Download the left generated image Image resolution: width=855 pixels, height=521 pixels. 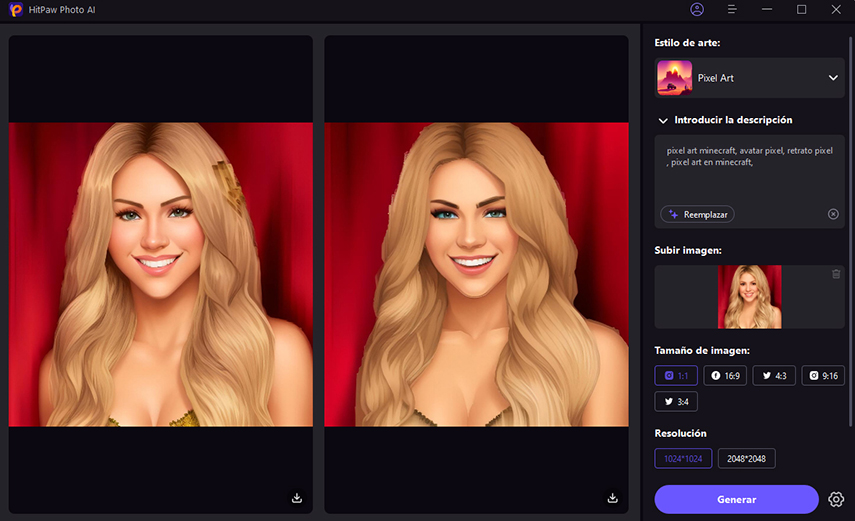tap(297, 497)
